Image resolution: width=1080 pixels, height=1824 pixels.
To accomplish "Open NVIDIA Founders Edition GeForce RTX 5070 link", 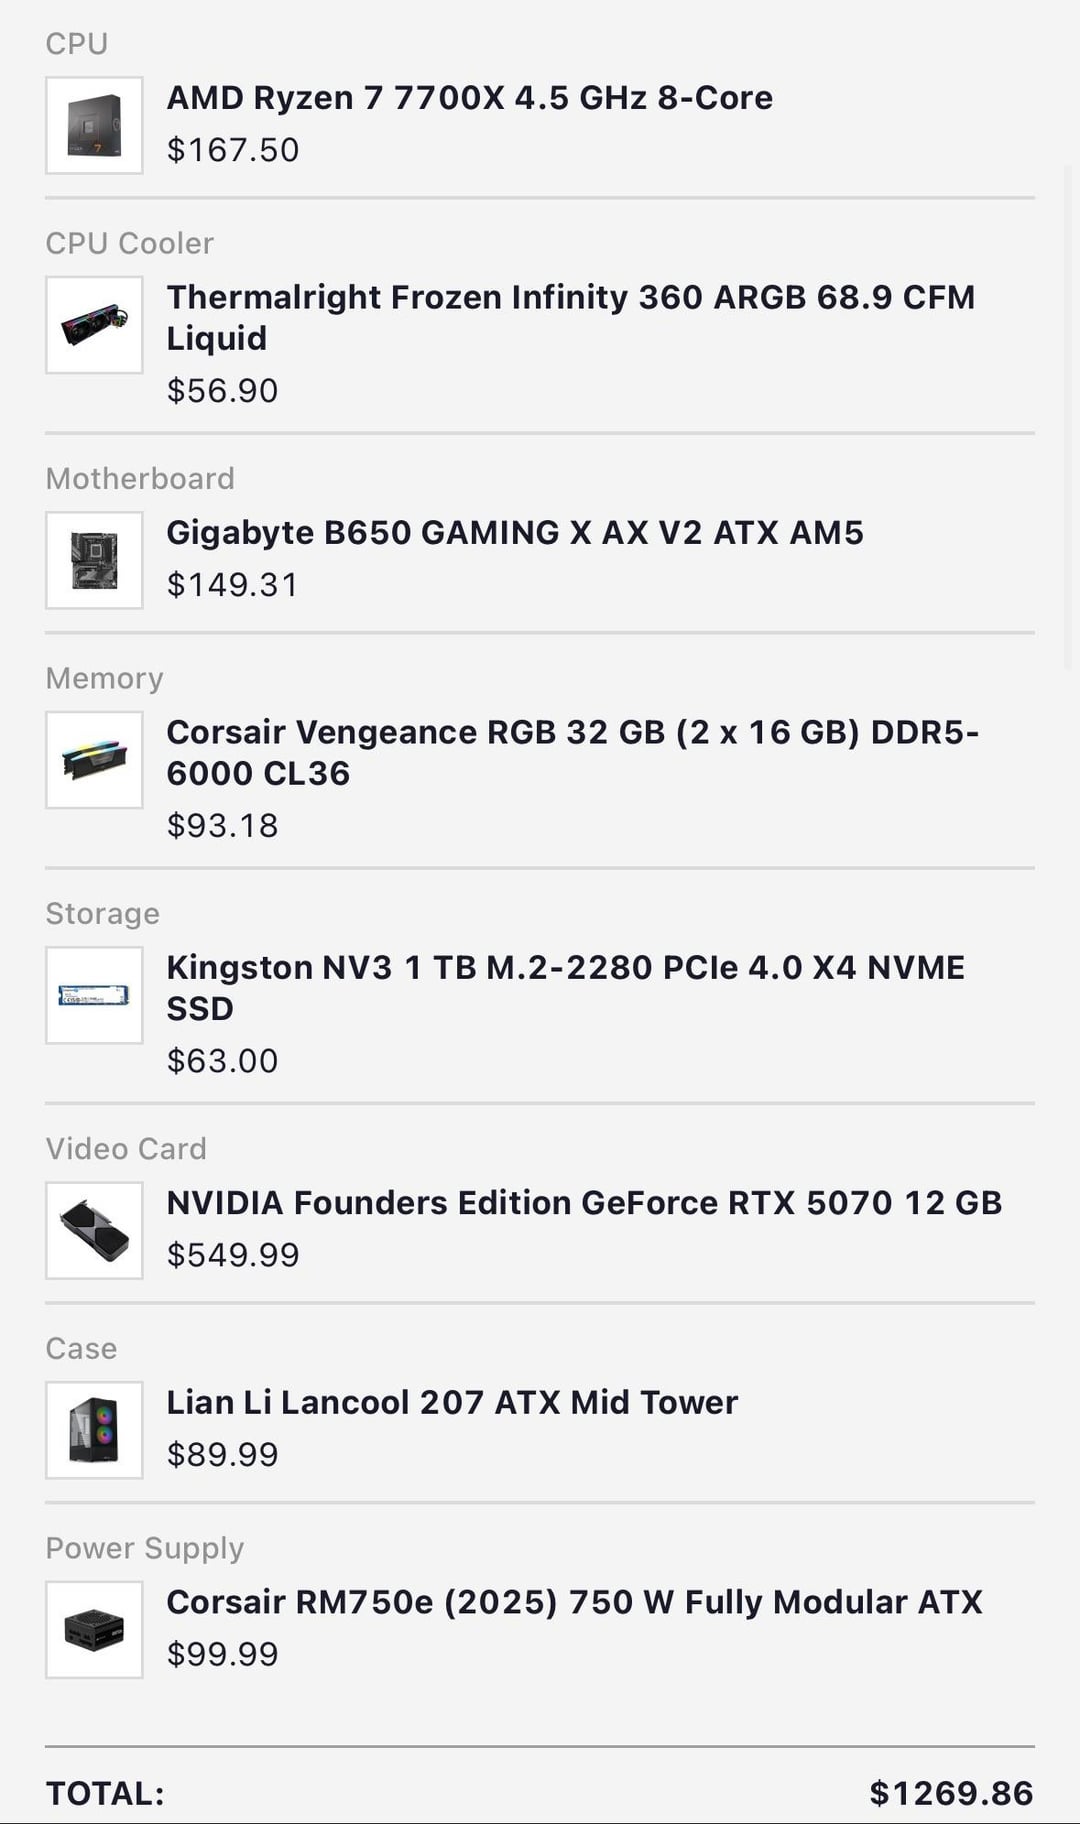I will [584, 1202].
